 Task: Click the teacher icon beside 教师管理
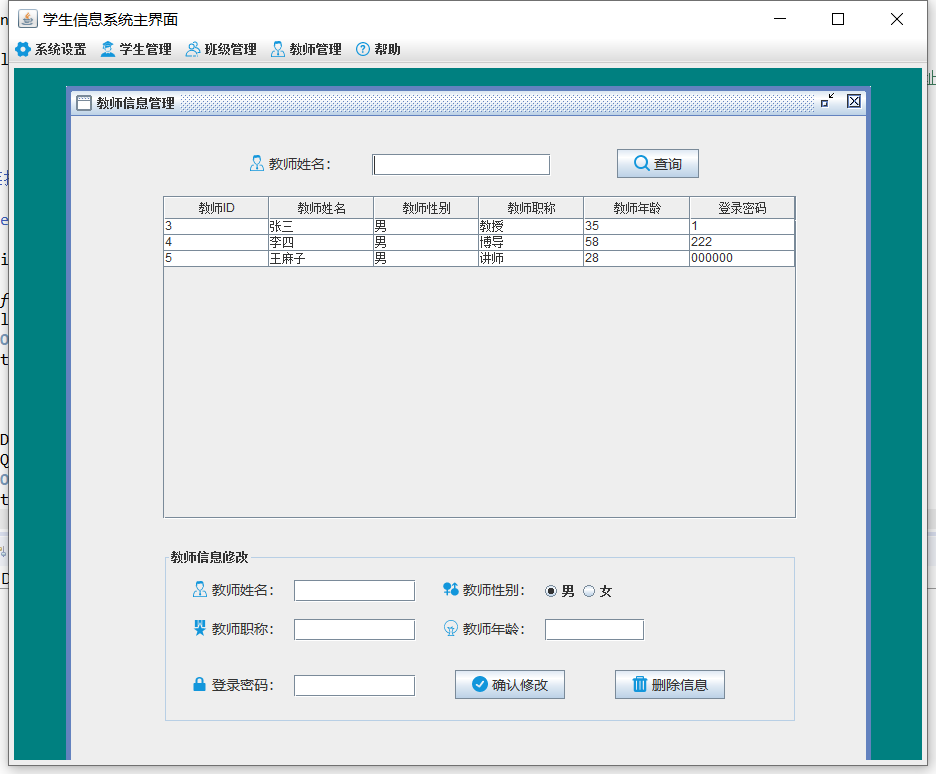point(278,50)
